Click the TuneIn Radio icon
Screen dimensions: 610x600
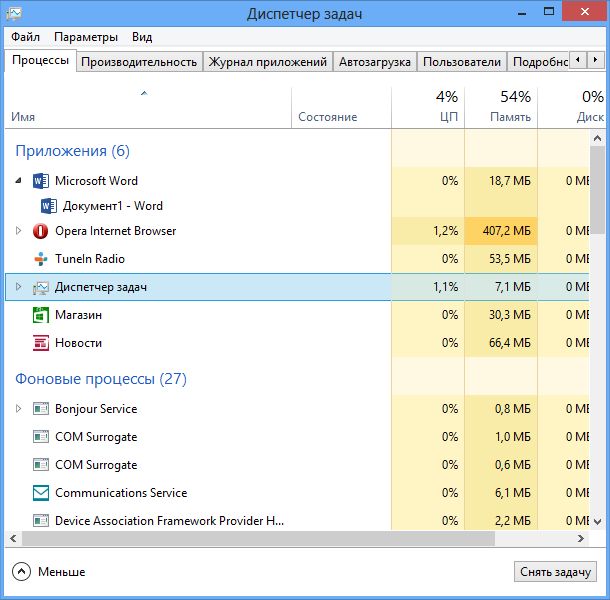[x=41, y=259]
